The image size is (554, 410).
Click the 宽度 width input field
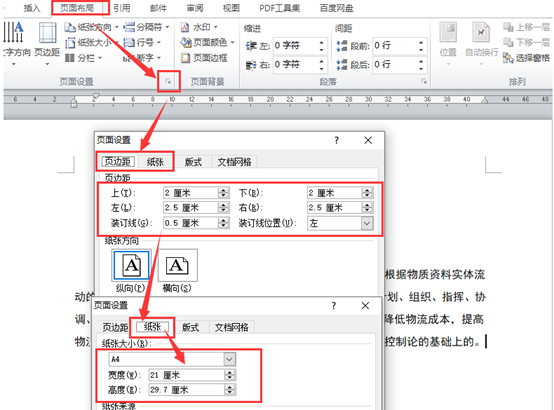point(187,375)
